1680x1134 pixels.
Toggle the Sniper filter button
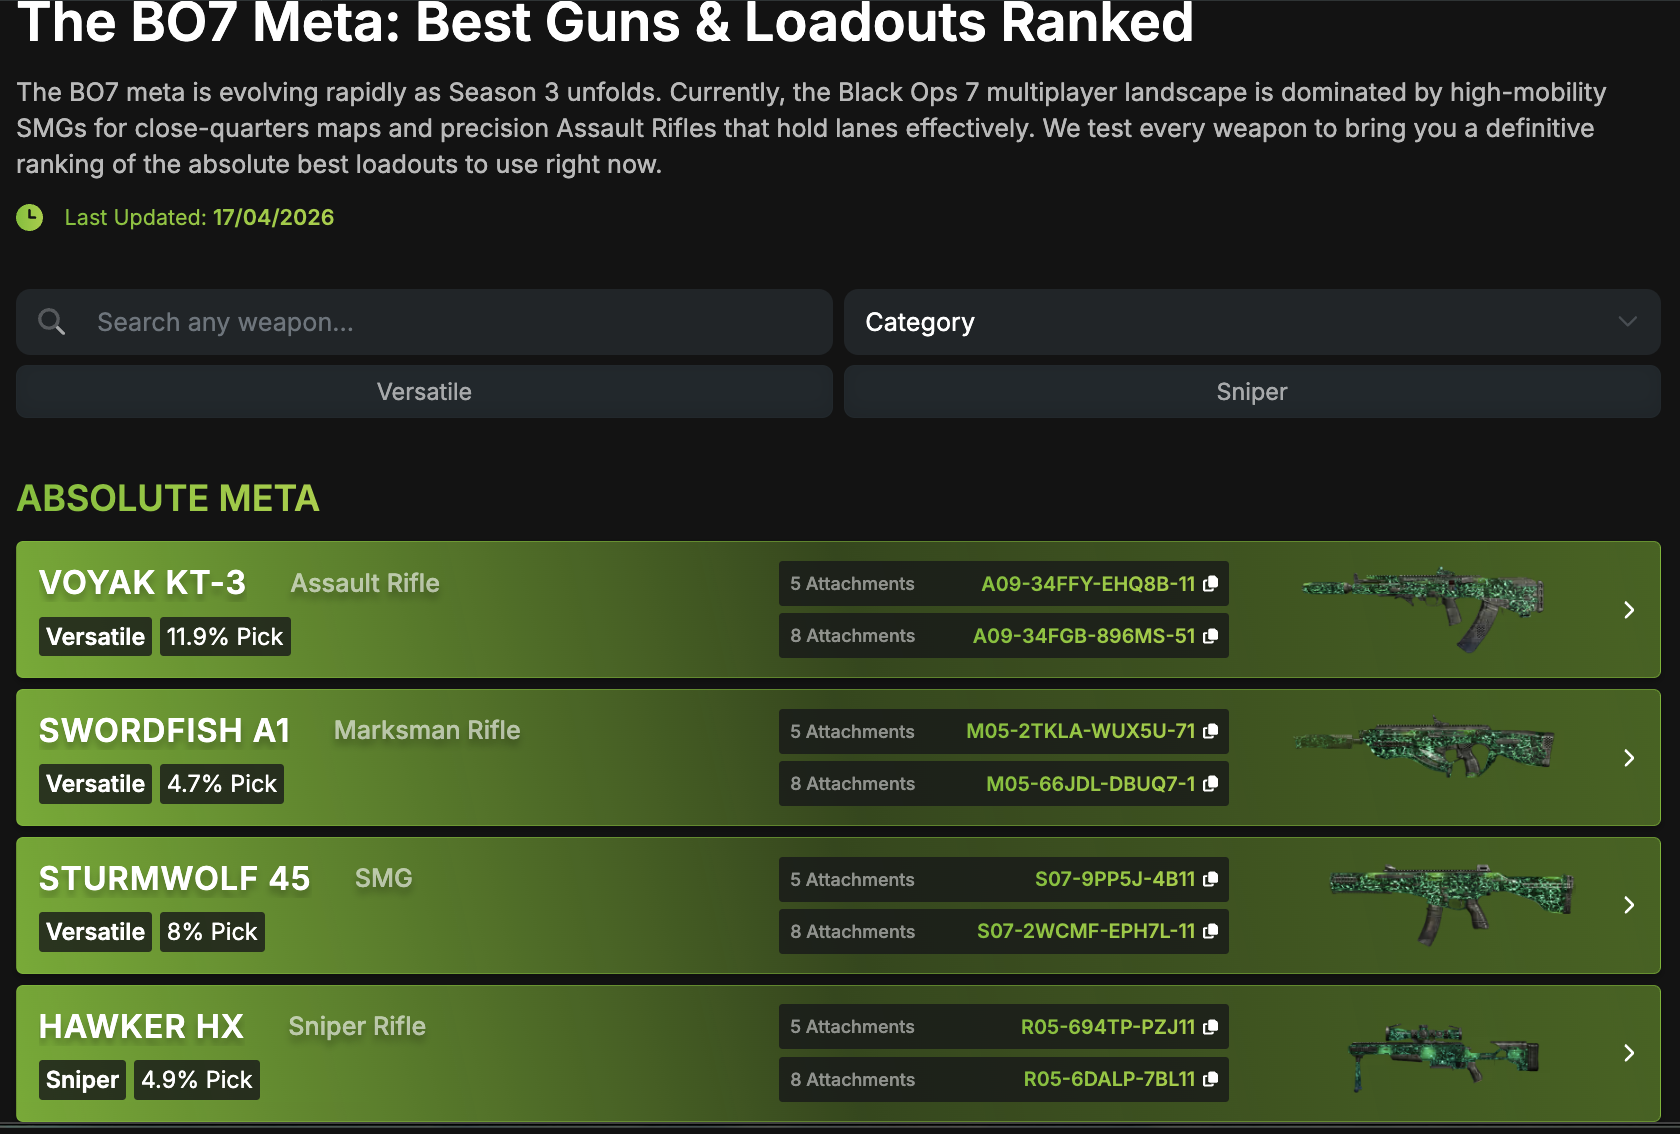point(1251,392)
